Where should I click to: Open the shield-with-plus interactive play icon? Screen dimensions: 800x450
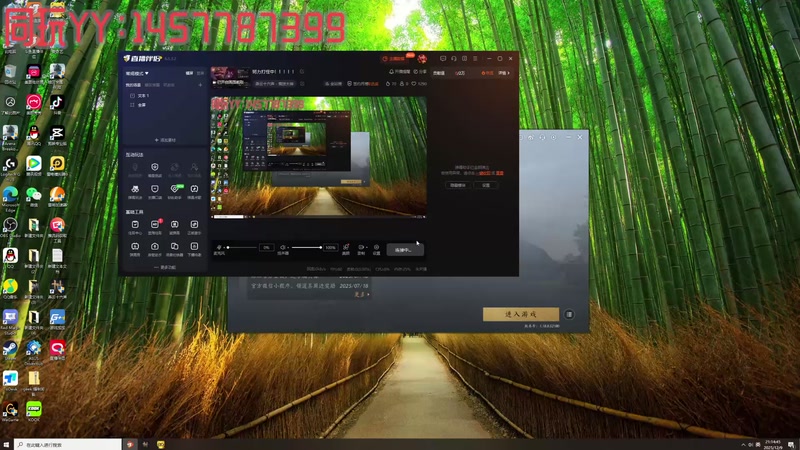click(155, 169)
